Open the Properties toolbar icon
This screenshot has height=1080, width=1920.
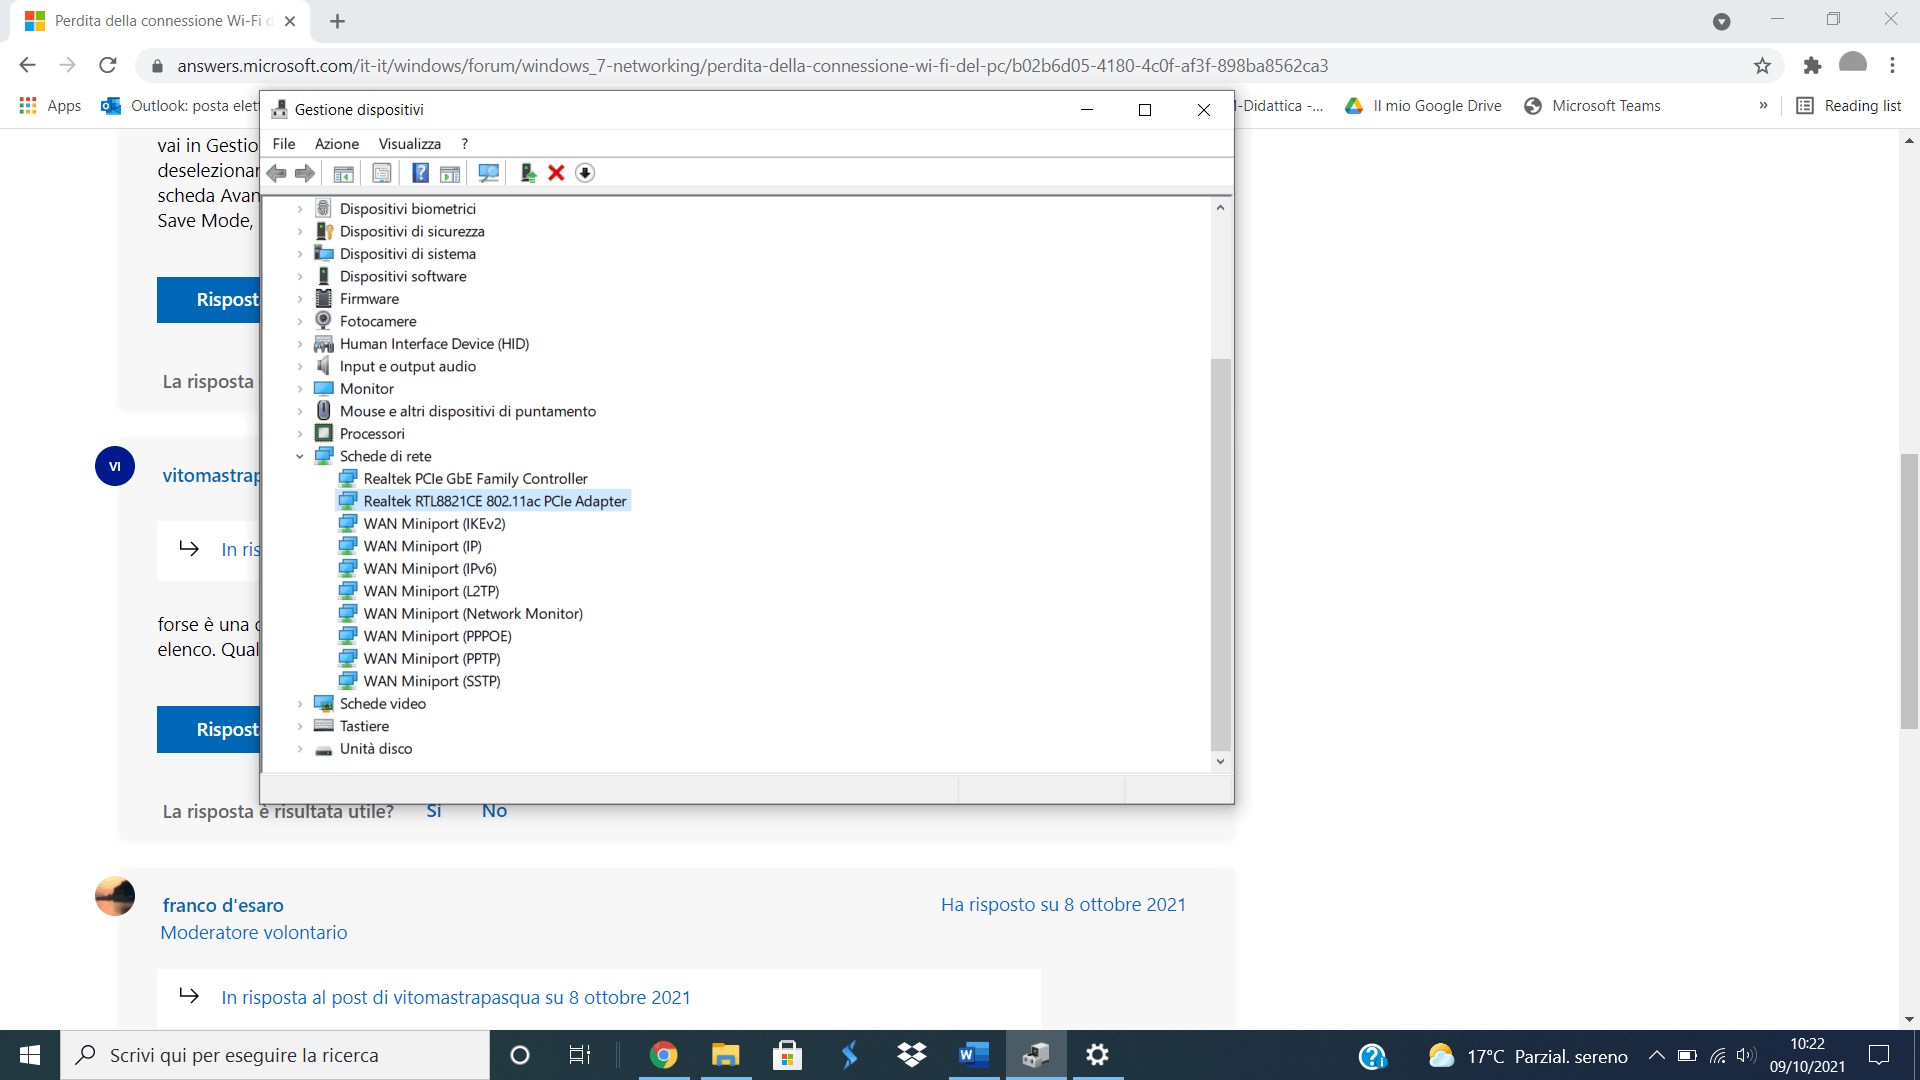click(382, 173)
